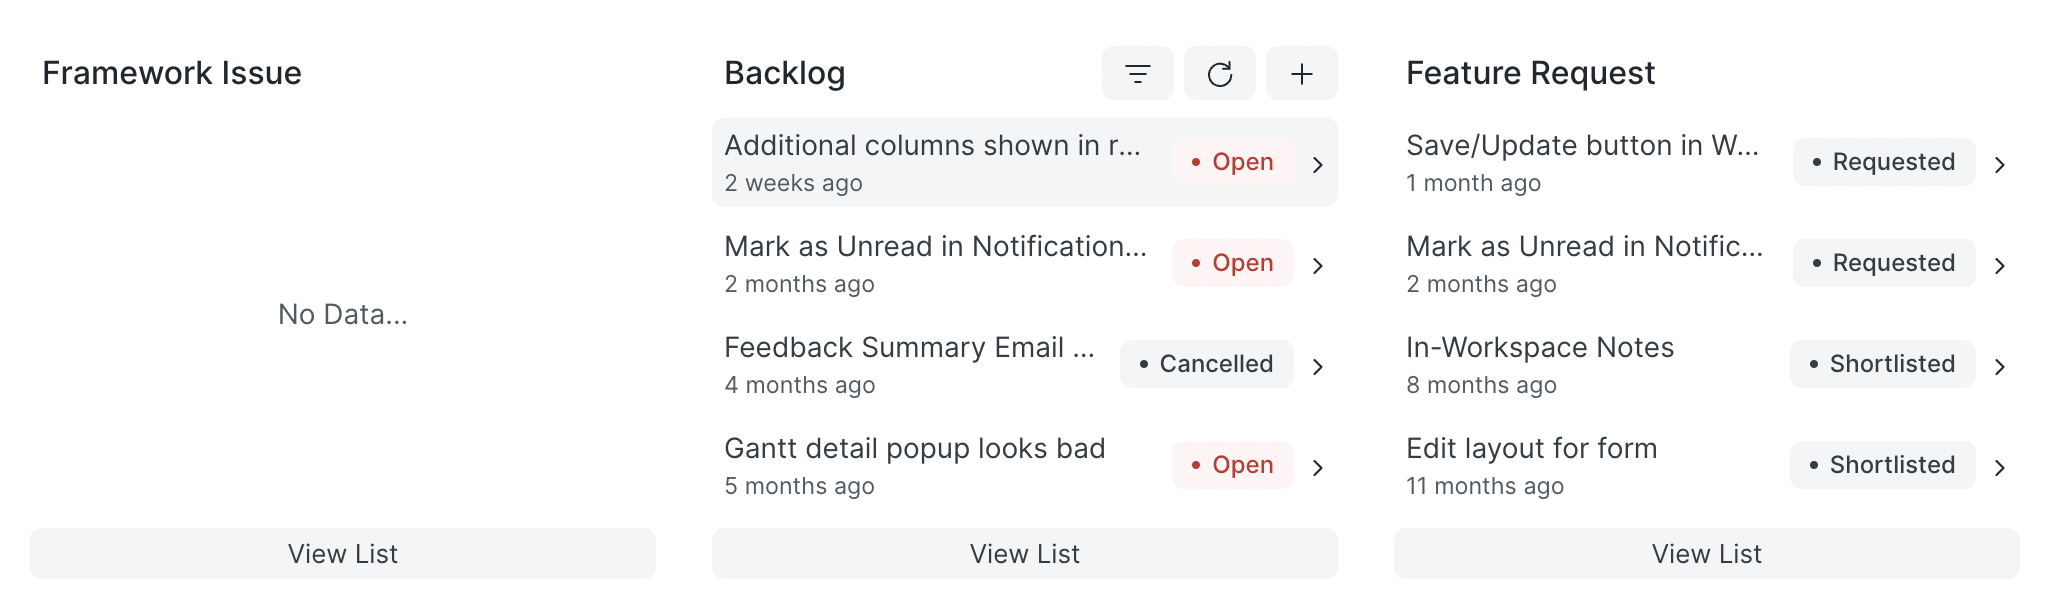The width and height of the screenshot is (2054, 606).
Task: Expand 'Mark as Unread in Notification' backlog item
Action: point(1318,264)
